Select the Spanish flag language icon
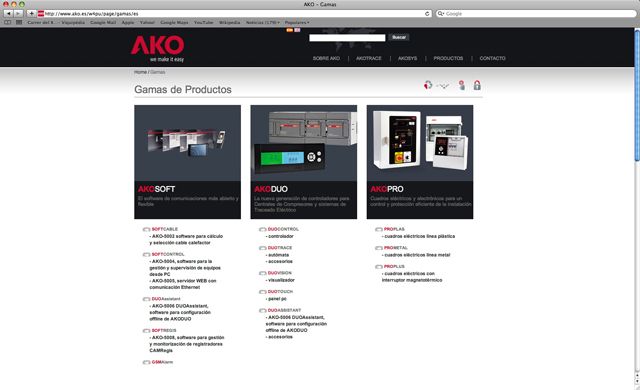The height and width of the screenshot is (390, 640). pyautogui.click(x=289, y=30)
